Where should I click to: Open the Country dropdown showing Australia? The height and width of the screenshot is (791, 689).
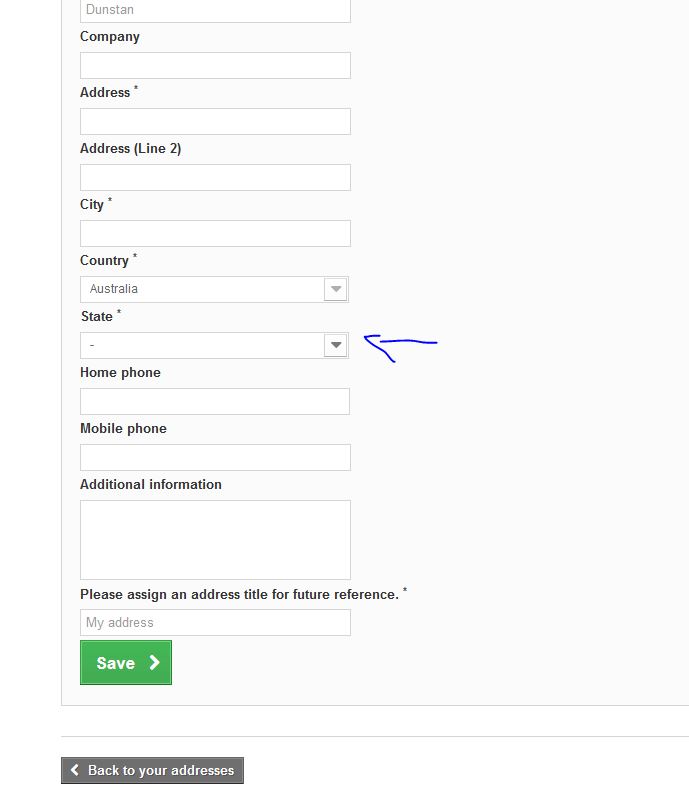[214, 289]
